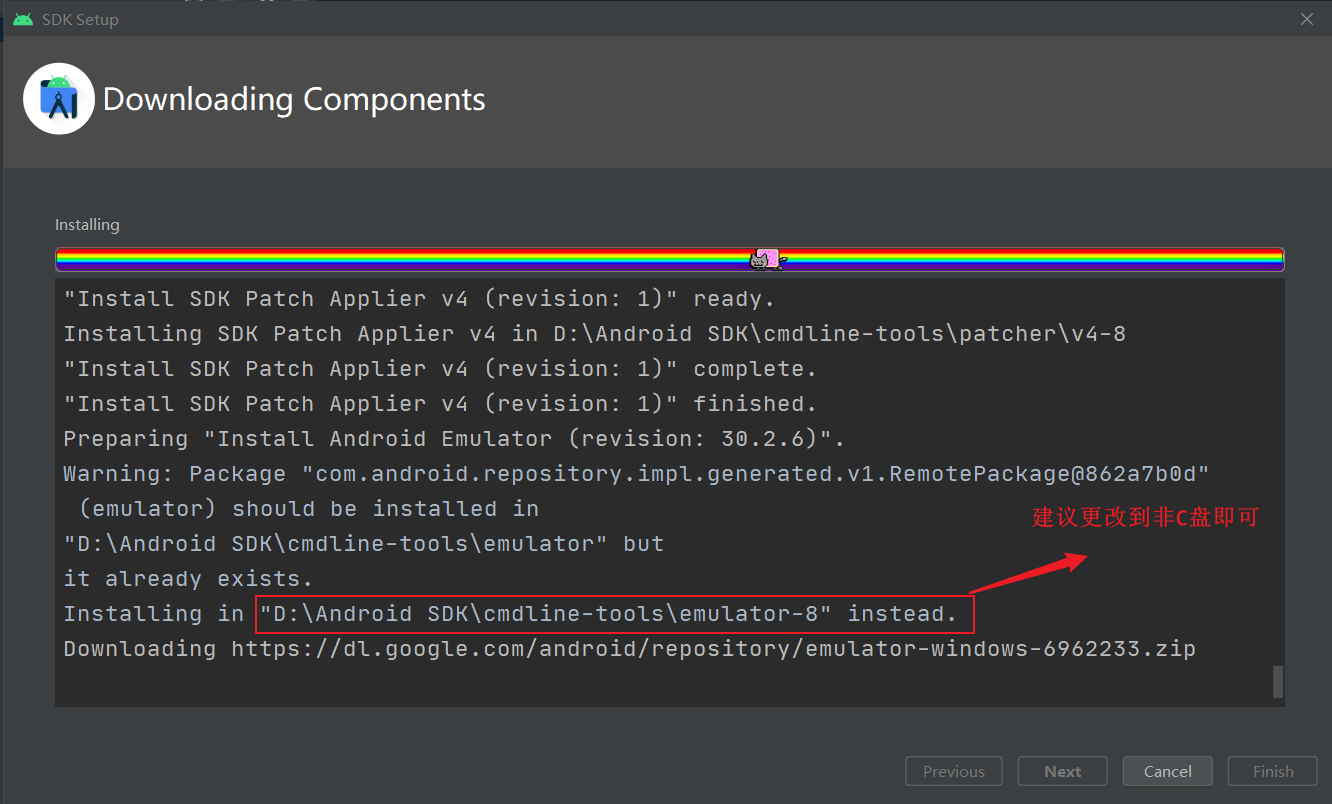
Task: Click '(emulator) should be installed in' line
Action: [x=309, y=509]
